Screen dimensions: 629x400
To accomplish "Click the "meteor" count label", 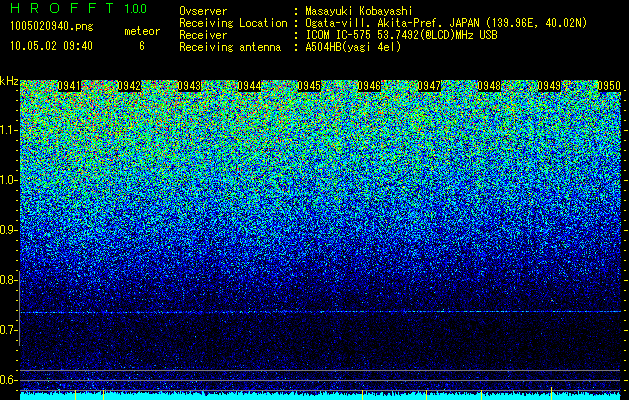I will [142, 31].
